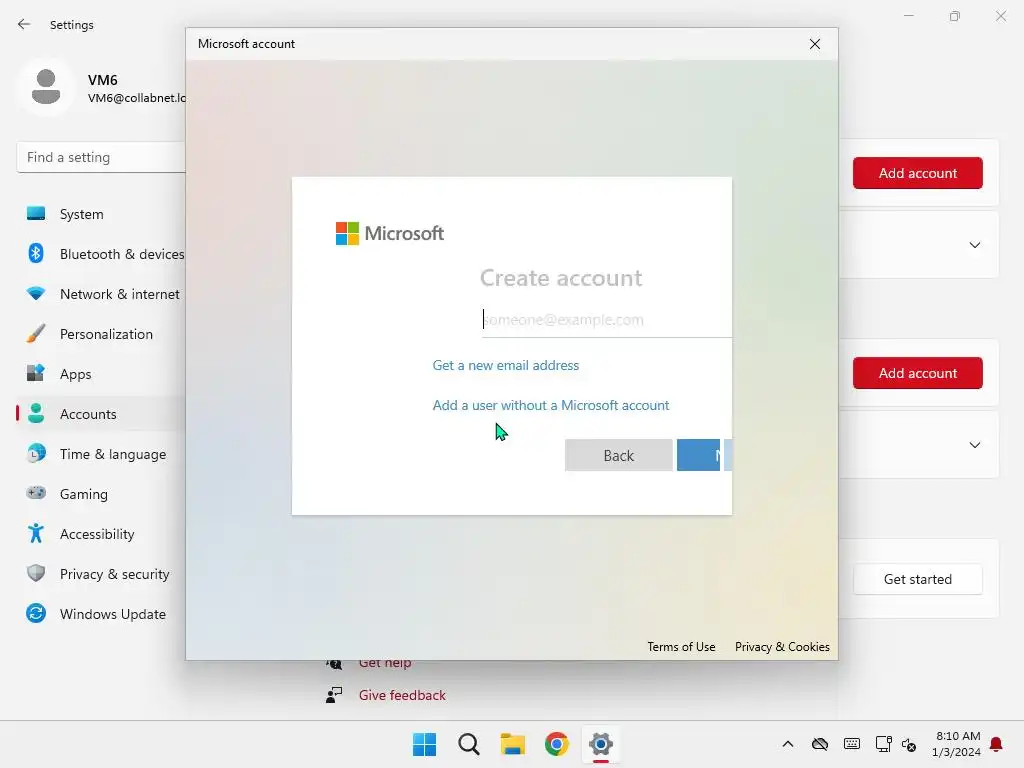Open the Apps icon in sidebar
The width and height of the screenshot is (1024, 768).
(36, 374)
